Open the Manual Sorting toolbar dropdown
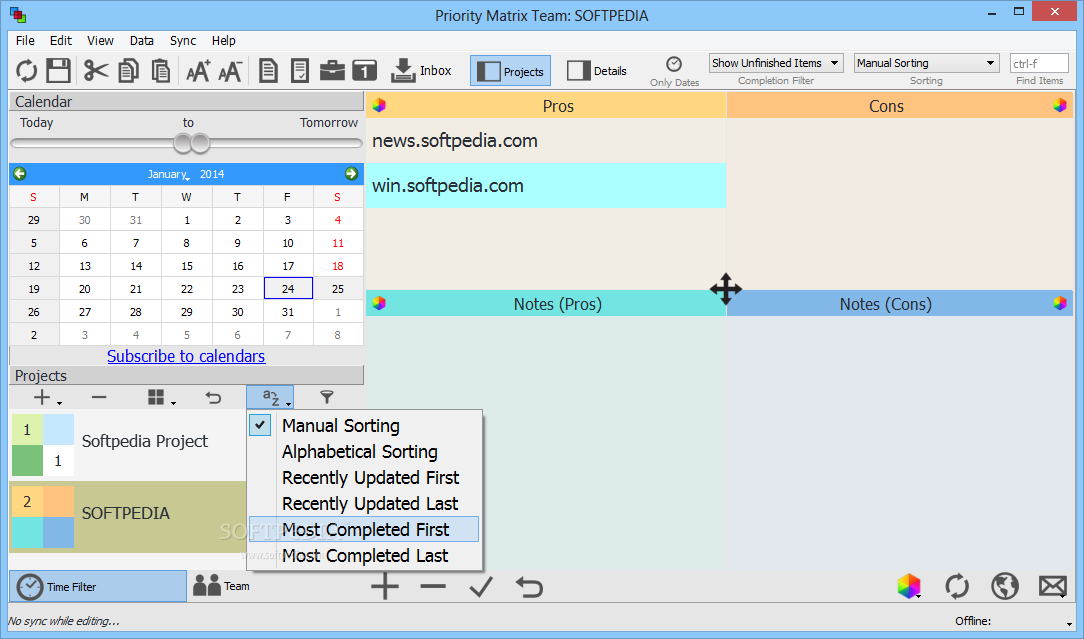 click(926, 63)
